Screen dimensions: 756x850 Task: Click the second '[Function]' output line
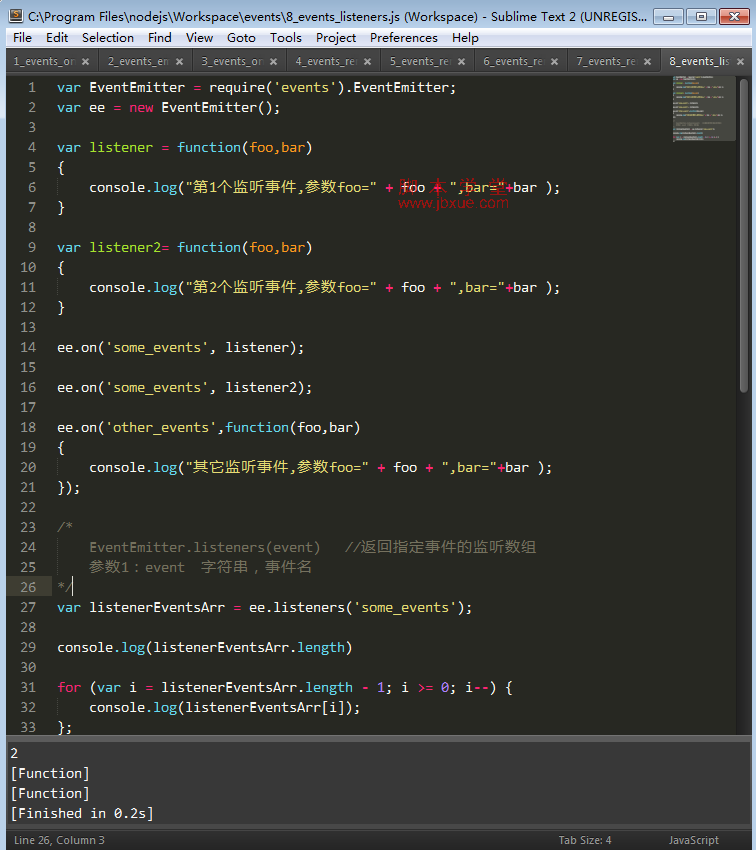[x=50, y=793]
